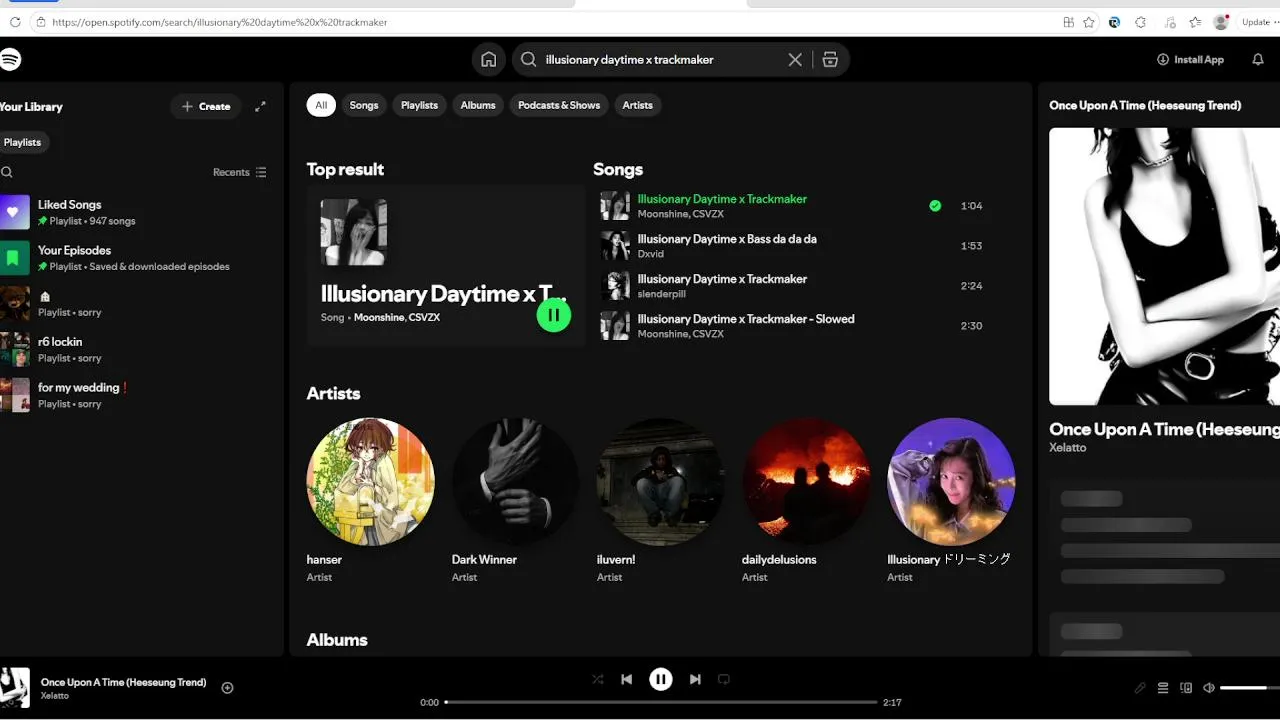This screenshot has width=1280, height=720.
Task: Open top result album cover thumbnail
Action: point(353,232)
